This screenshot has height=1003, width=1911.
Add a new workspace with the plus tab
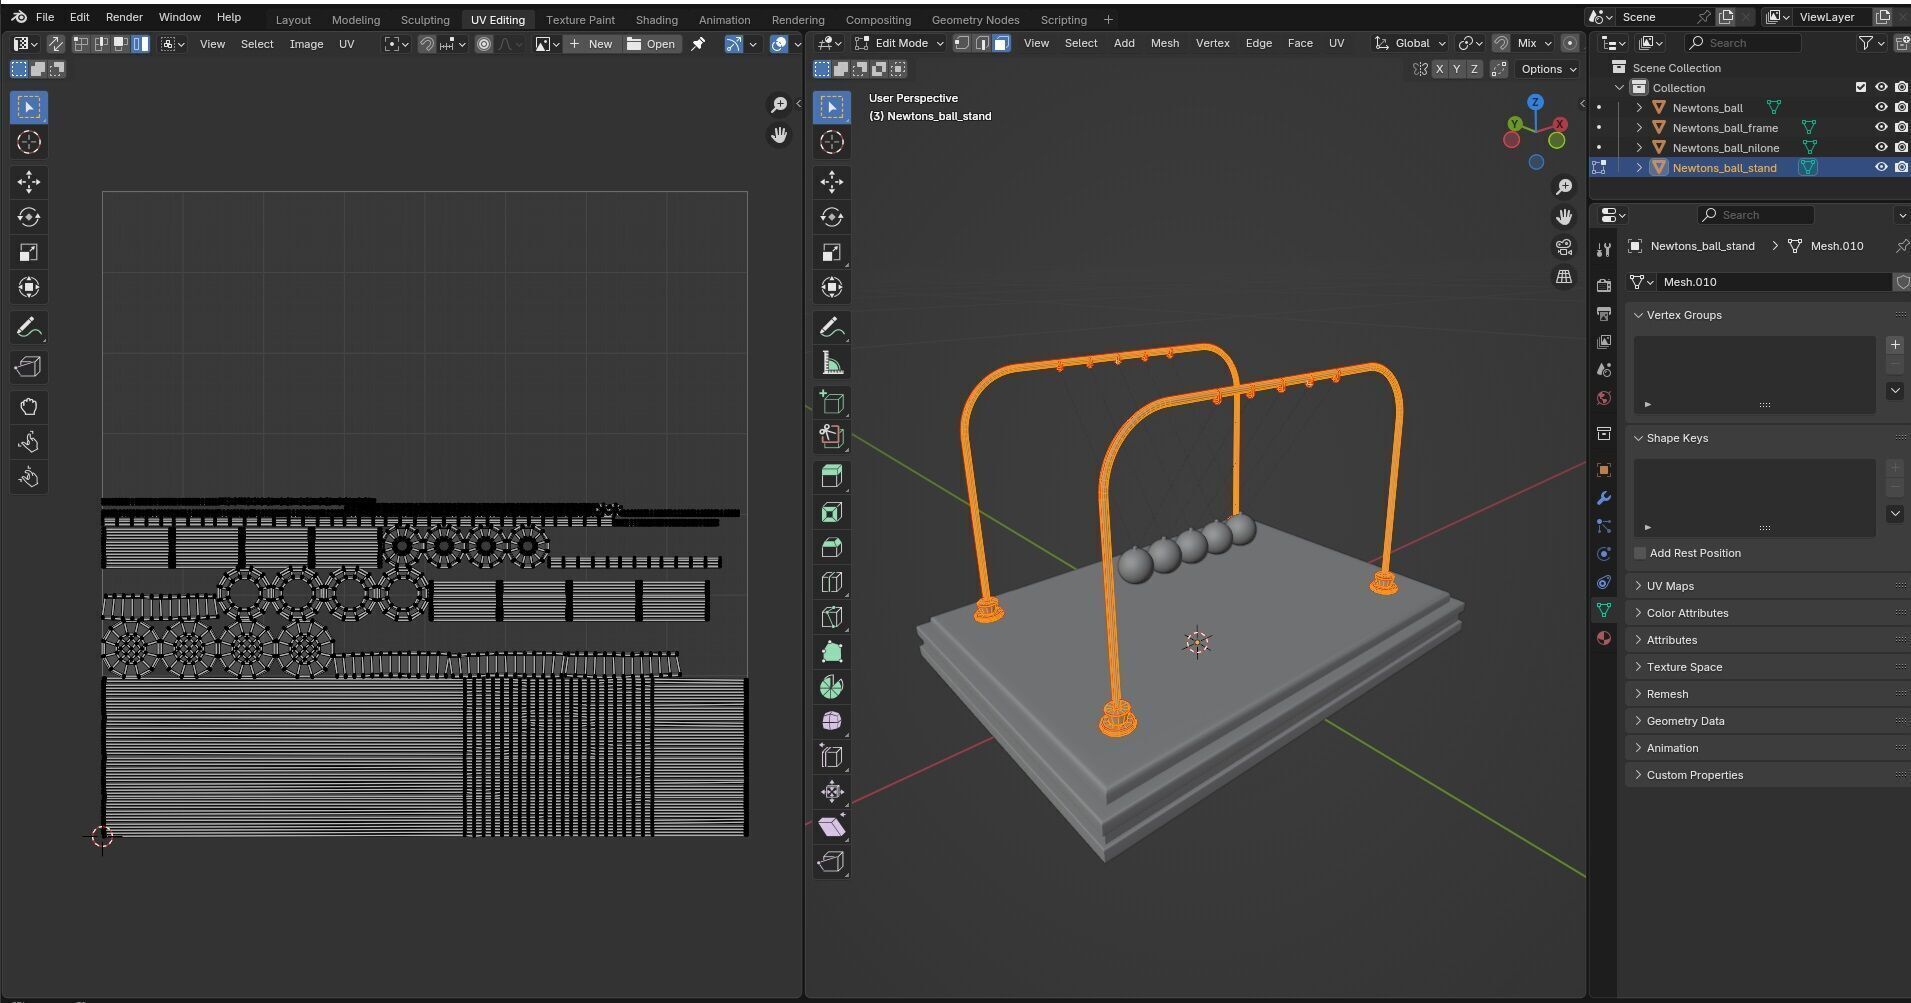[x=1108, y=20]
